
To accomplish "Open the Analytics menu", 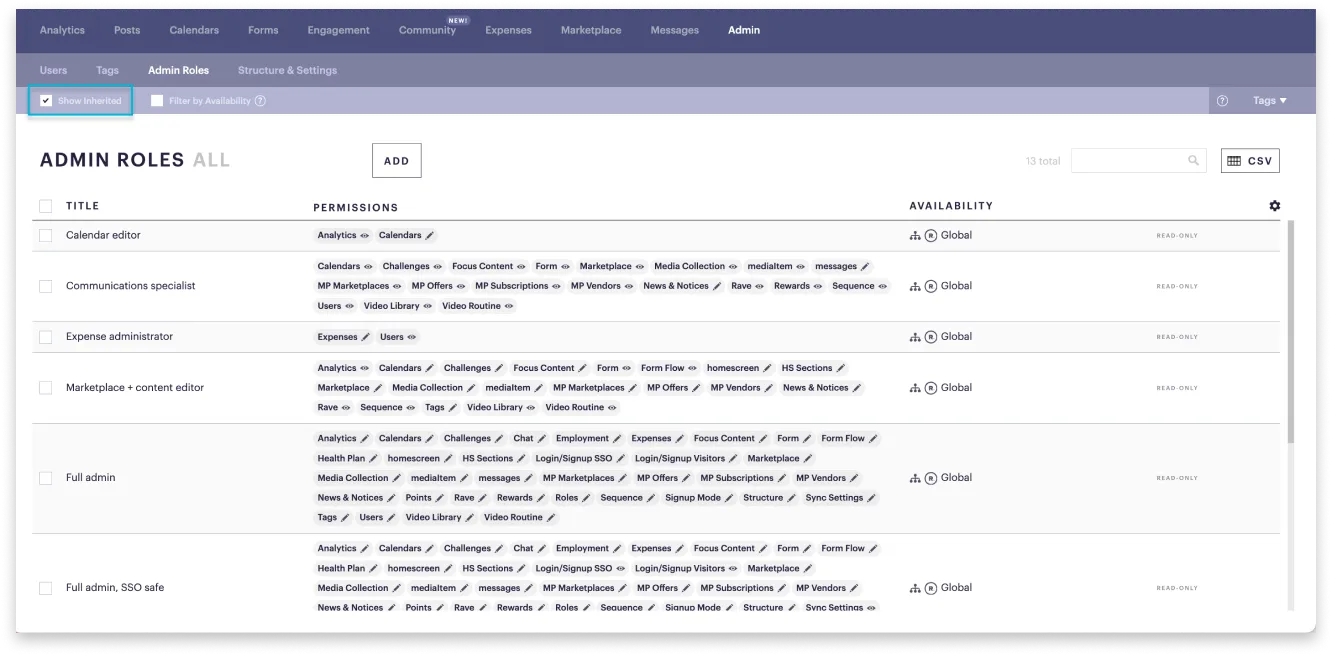I will point(62,30).
